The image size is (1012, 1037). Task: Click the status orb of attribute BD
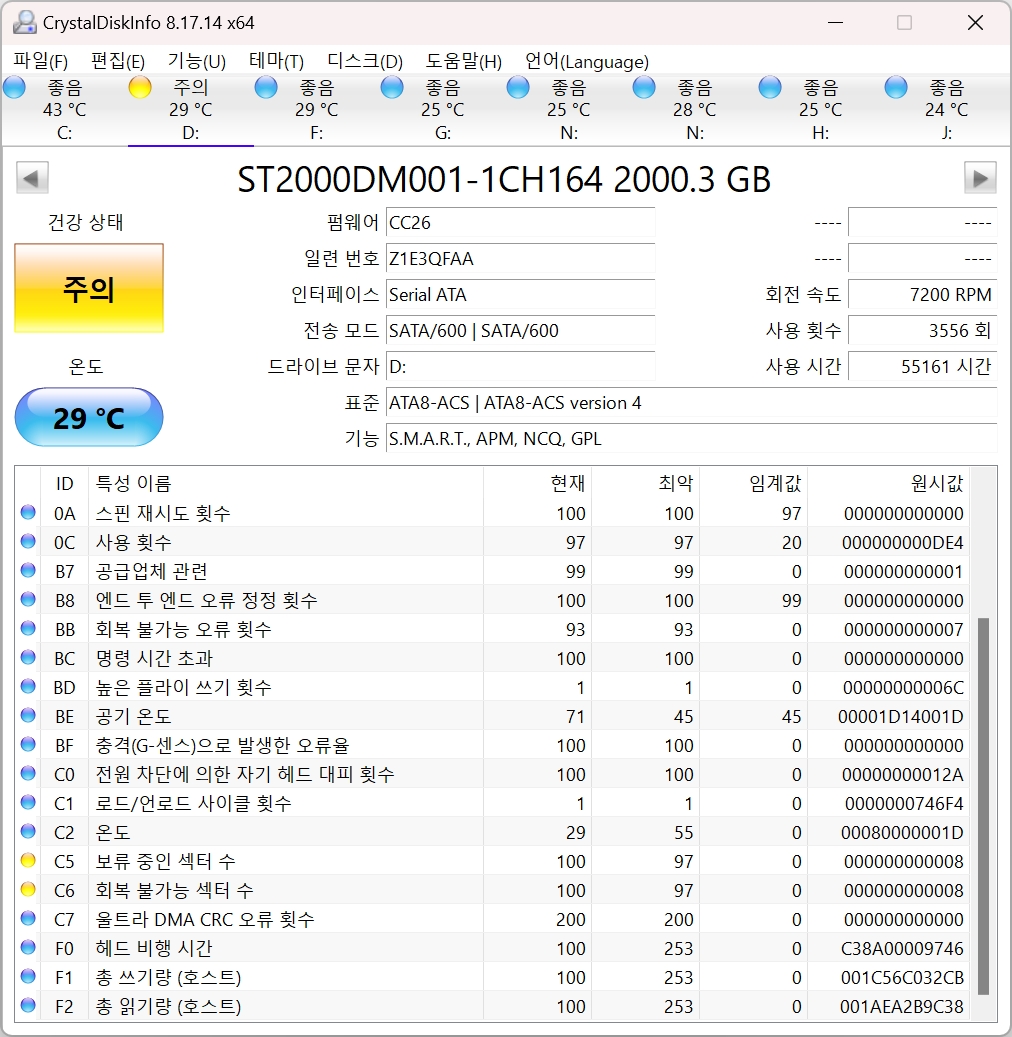(x=28, y=686)
